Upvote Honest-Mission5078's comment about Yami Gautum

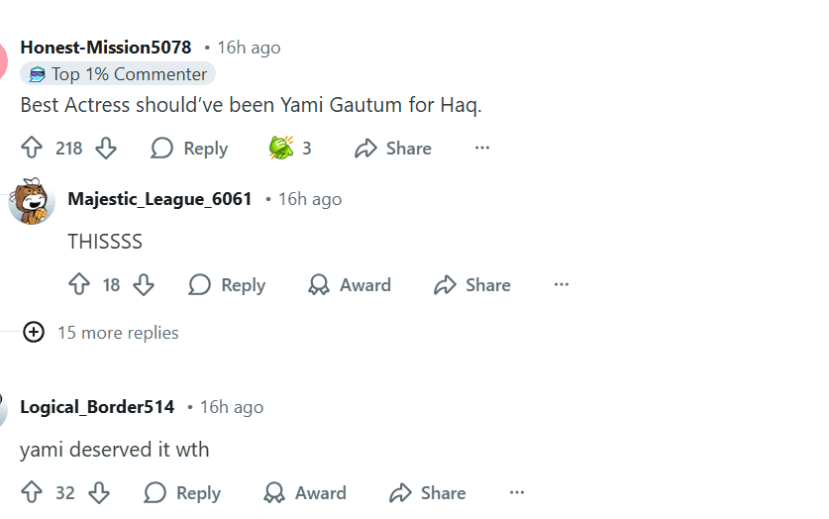click(32, 148)
